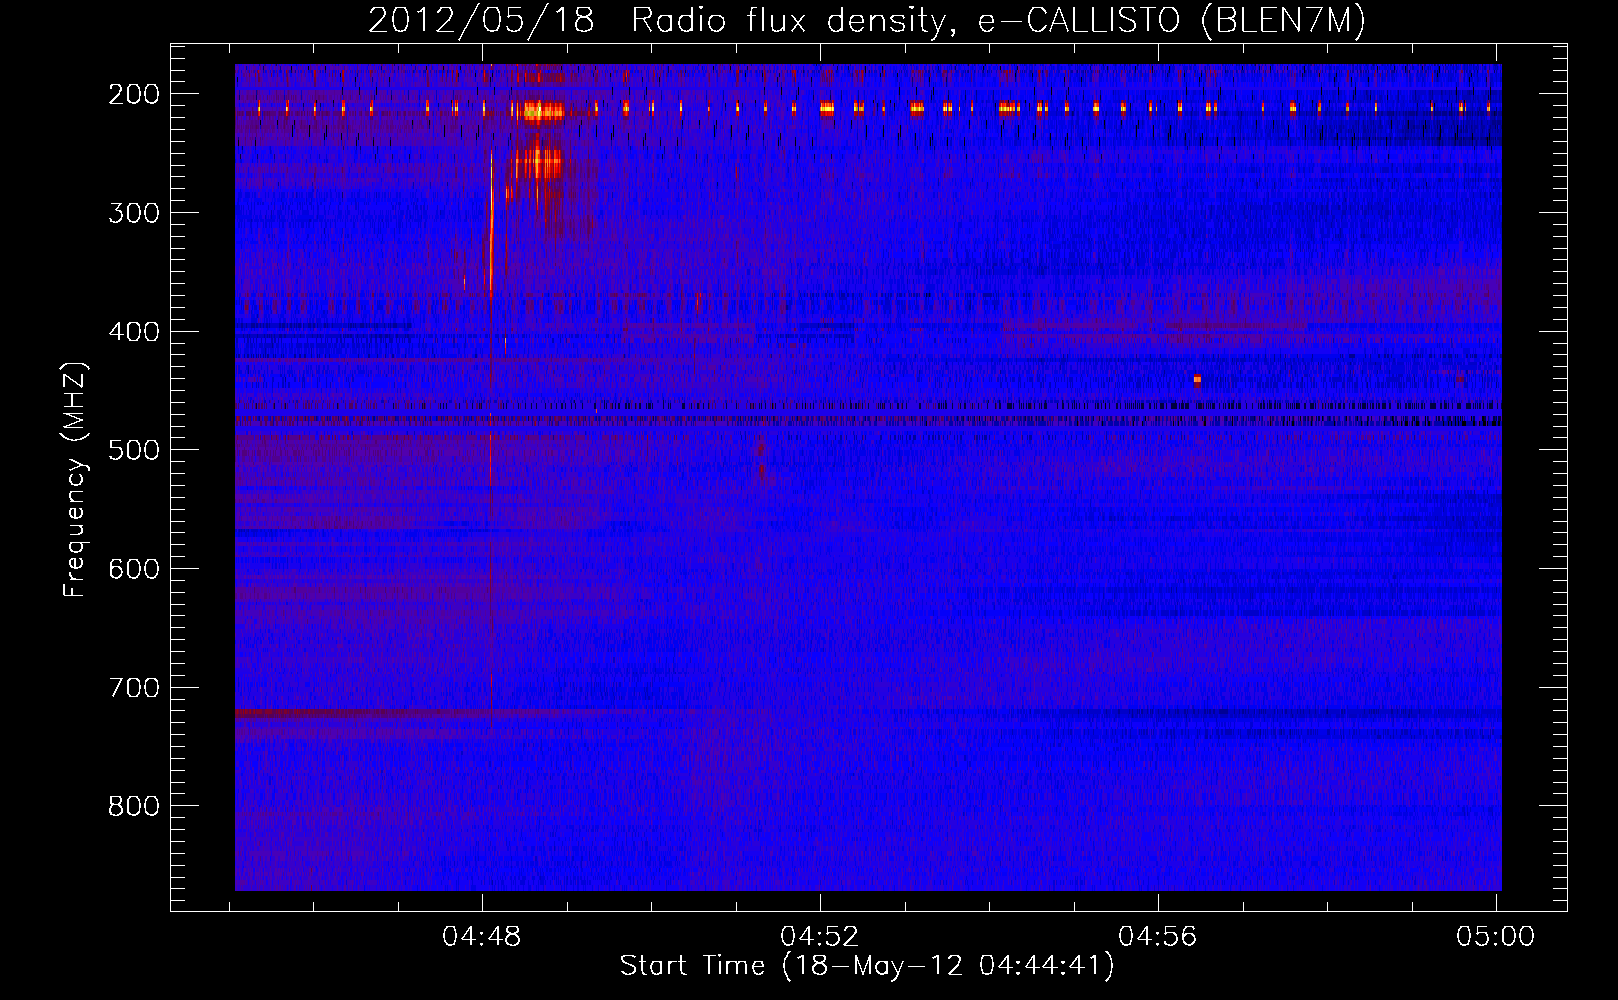Click the 600 frequency tick label
1618x1000 pixels.
[x=134, y=569]
